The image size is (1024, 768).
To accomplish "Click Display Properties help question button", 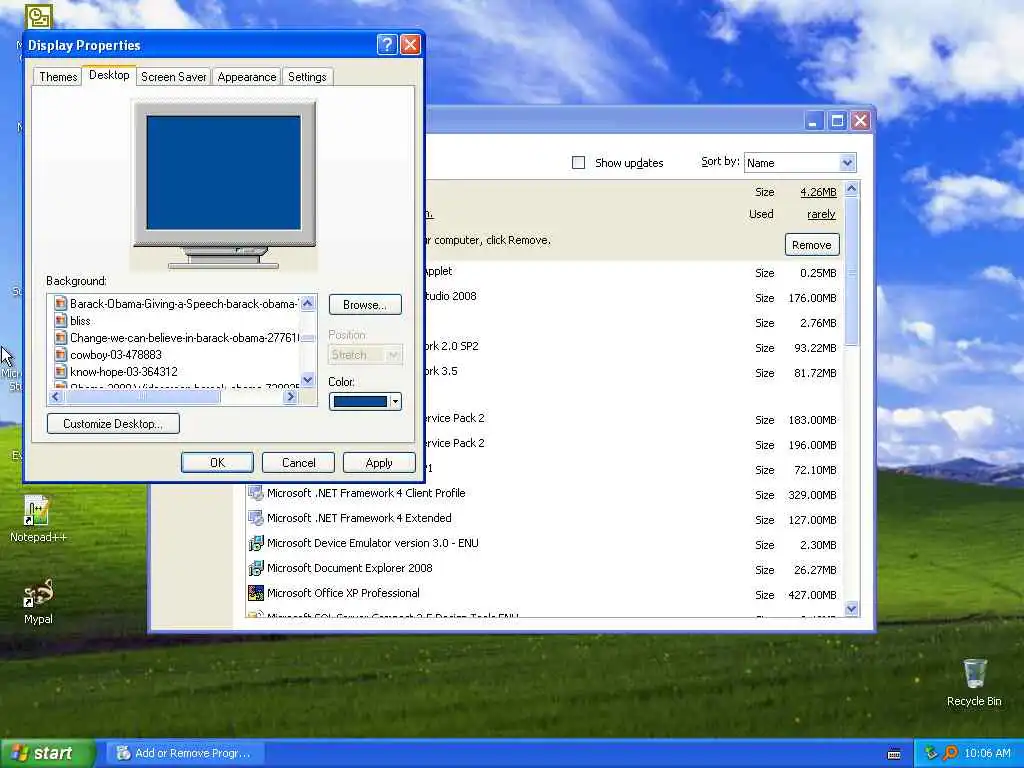I will [387, 44].
